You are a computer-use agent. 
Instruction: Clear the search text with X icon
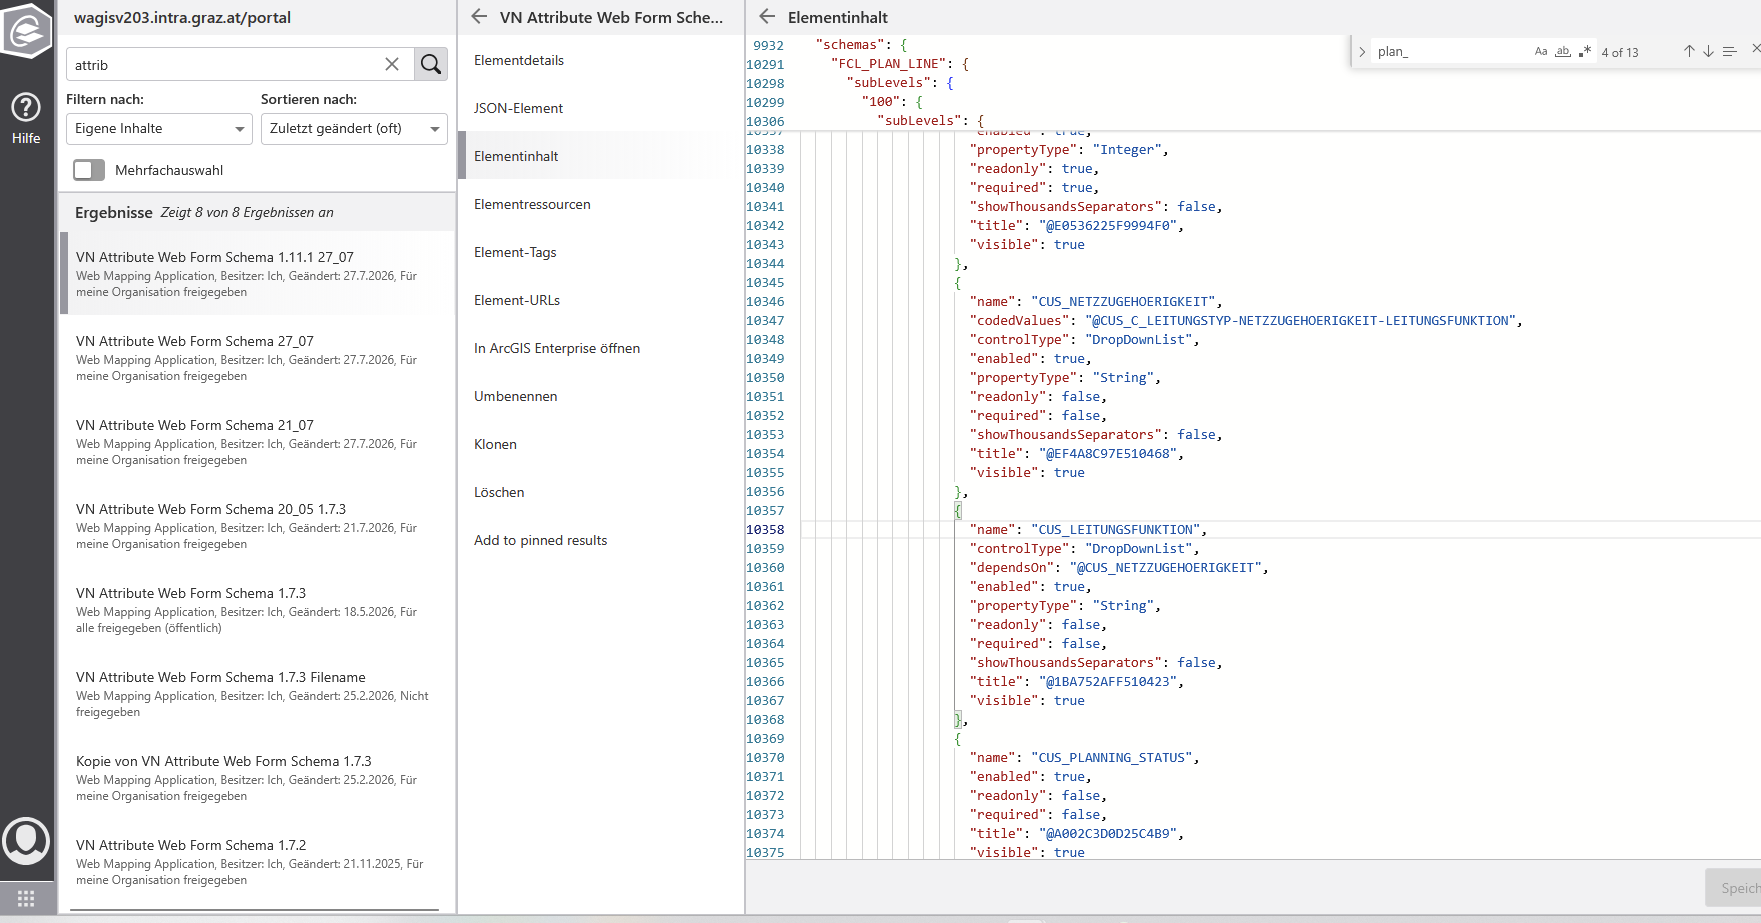click(392, 64)
